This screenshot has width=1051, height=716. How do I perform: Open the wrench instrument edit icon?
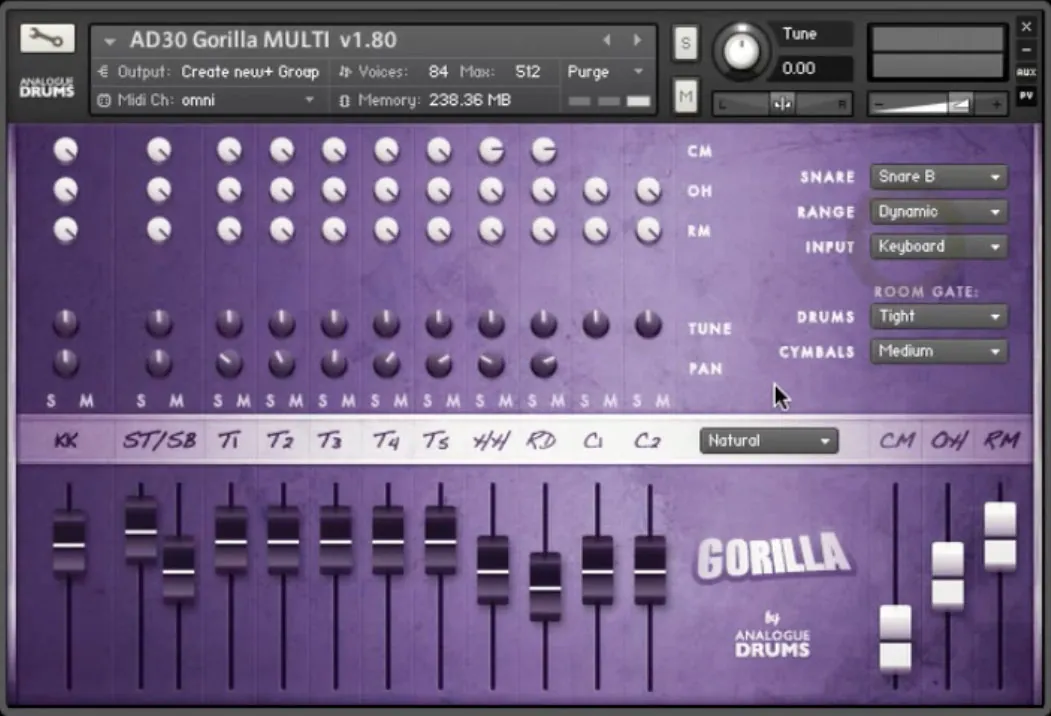pos(47,39)
